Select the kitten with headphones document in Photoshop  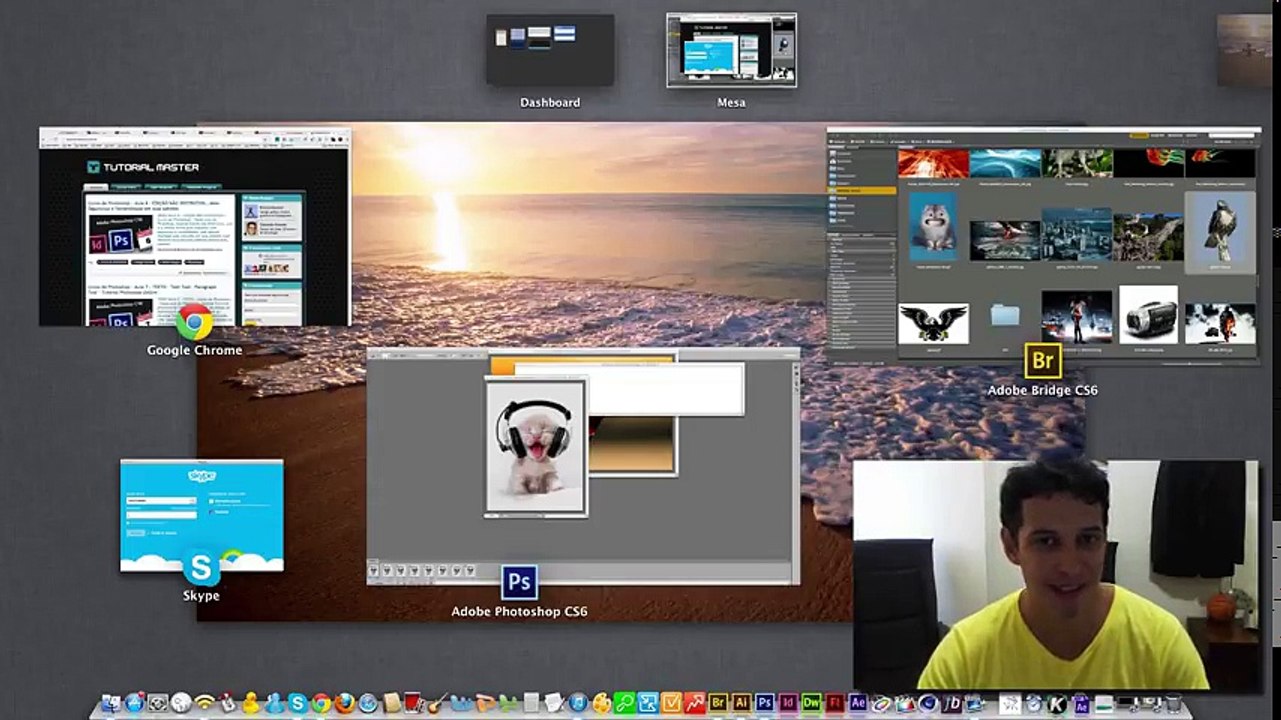[536, 446]
